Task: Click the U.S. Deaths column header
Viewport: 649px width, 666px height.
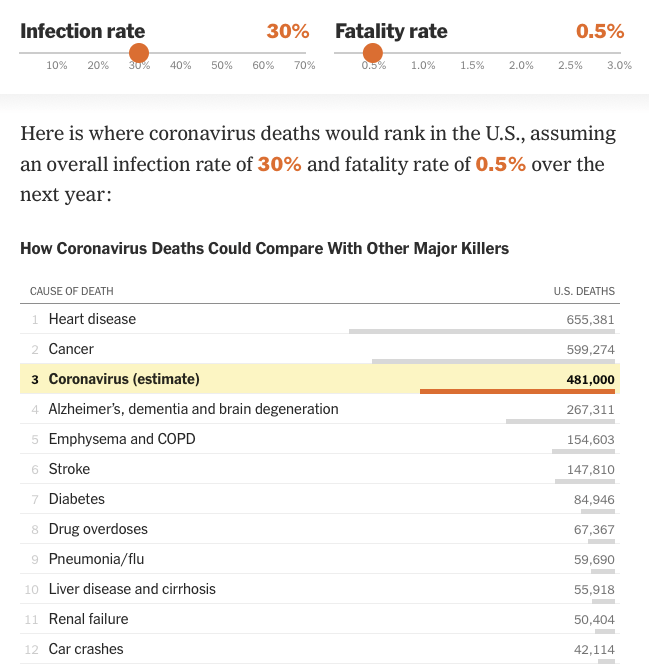Action: click(584, 291)
